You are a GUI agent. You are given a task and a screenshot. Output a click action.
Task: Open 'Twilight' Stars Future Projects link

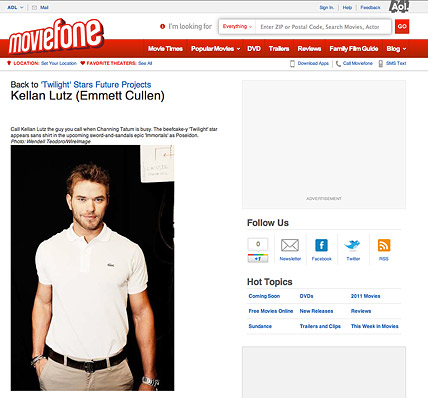click(96, 85)
